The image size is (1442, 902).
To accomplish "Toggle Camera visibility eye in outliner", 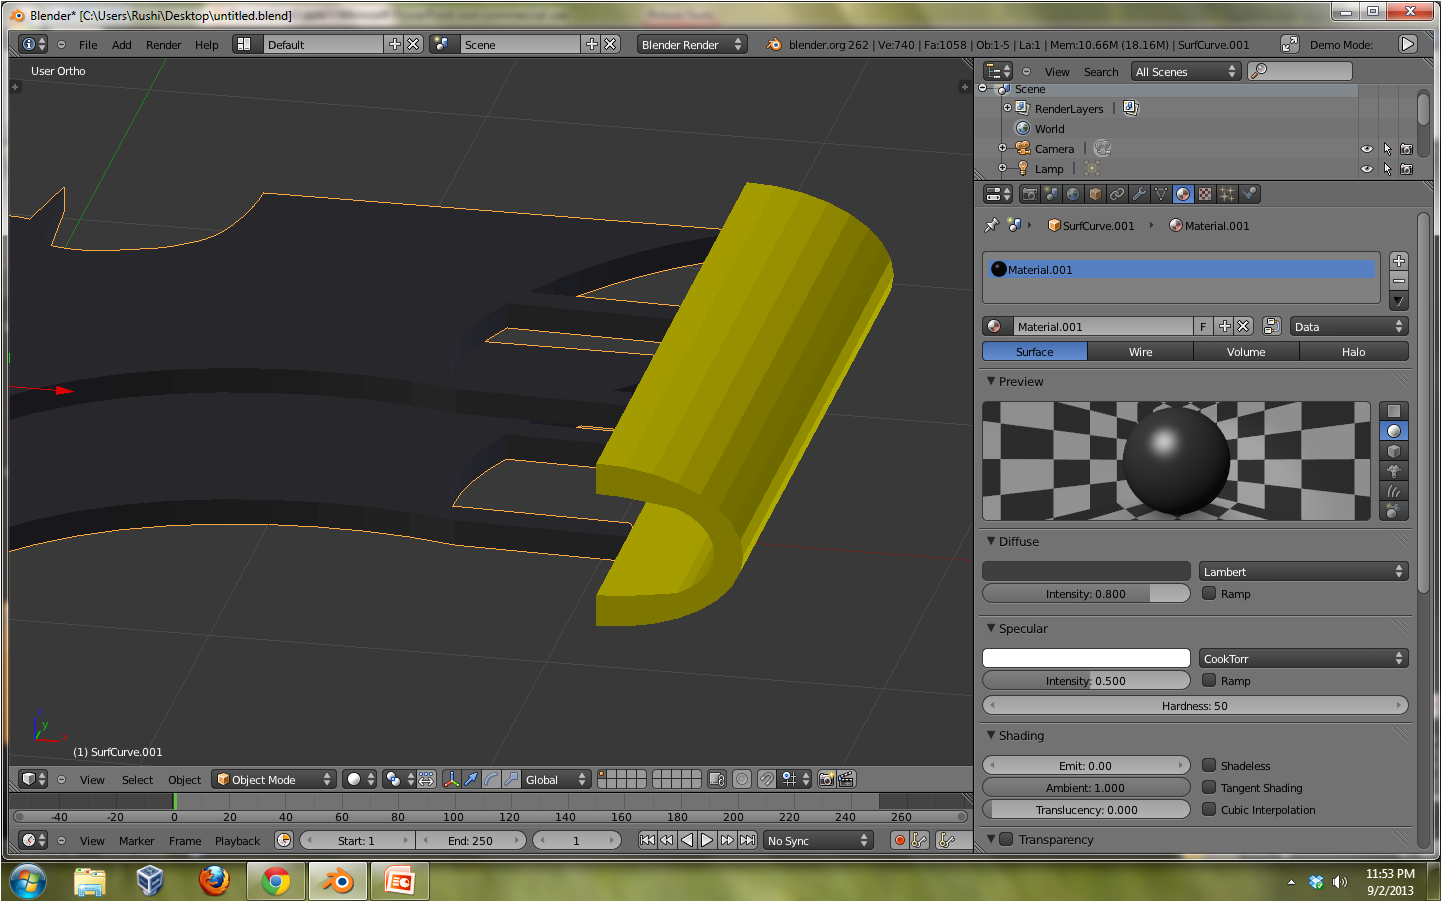I will pyautogui.click(x=1367, y=149).
